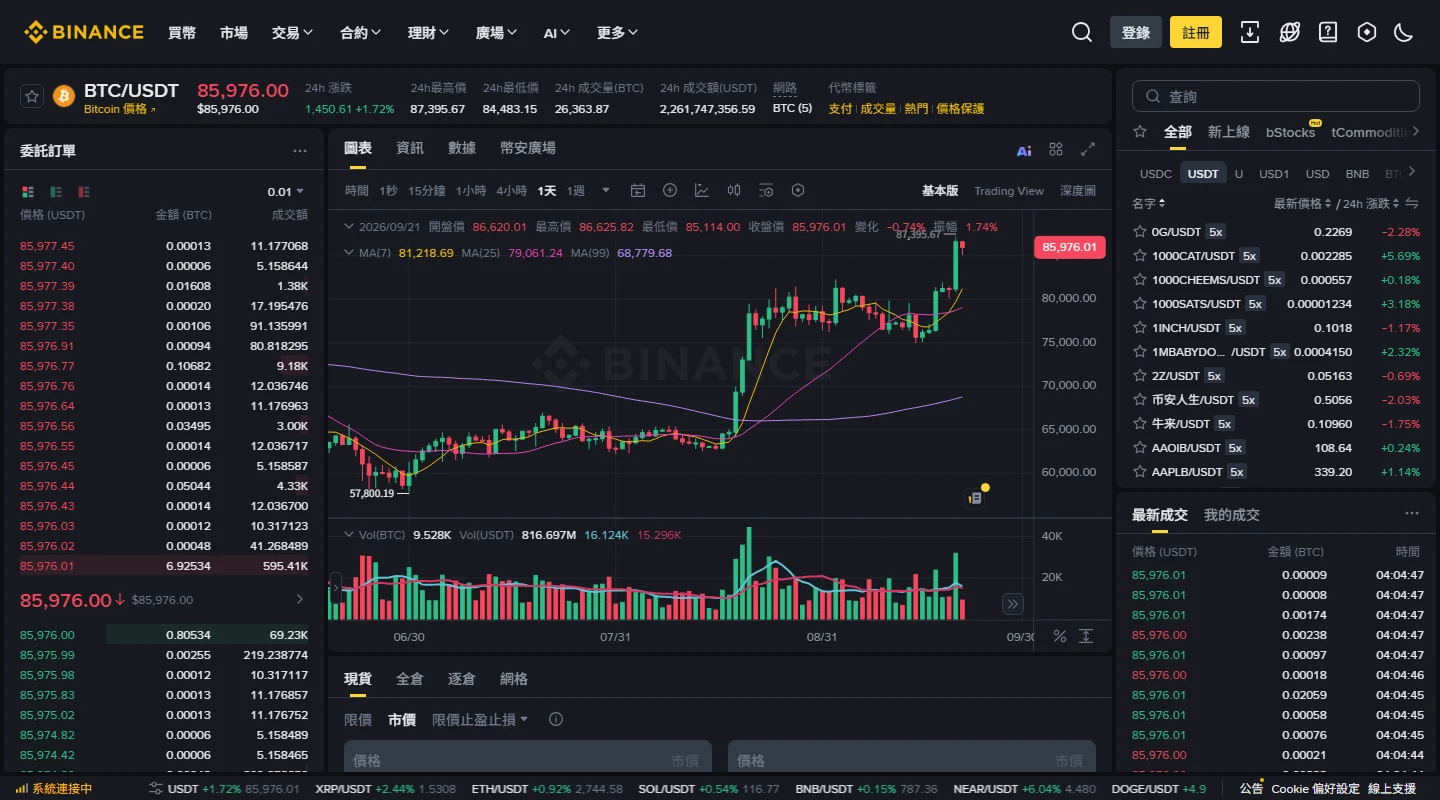Click the 註冊 button
Screen dimensions: 1440x800
[x=1196, y=32]
